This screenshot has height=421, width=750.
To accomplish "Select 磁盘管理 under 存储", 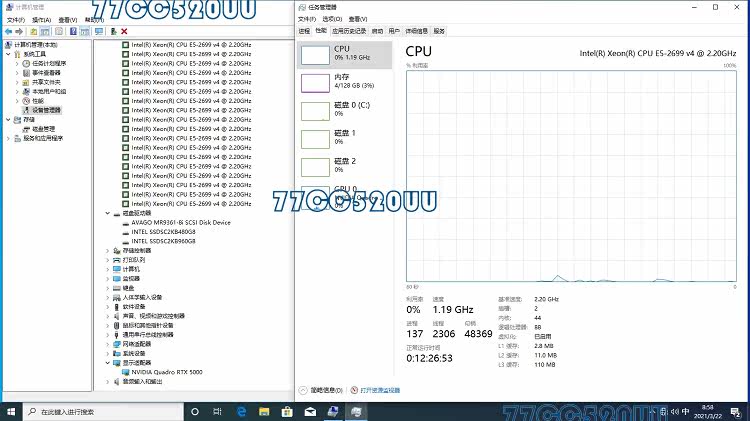I will pyautogui.click(x=43, y=129).
